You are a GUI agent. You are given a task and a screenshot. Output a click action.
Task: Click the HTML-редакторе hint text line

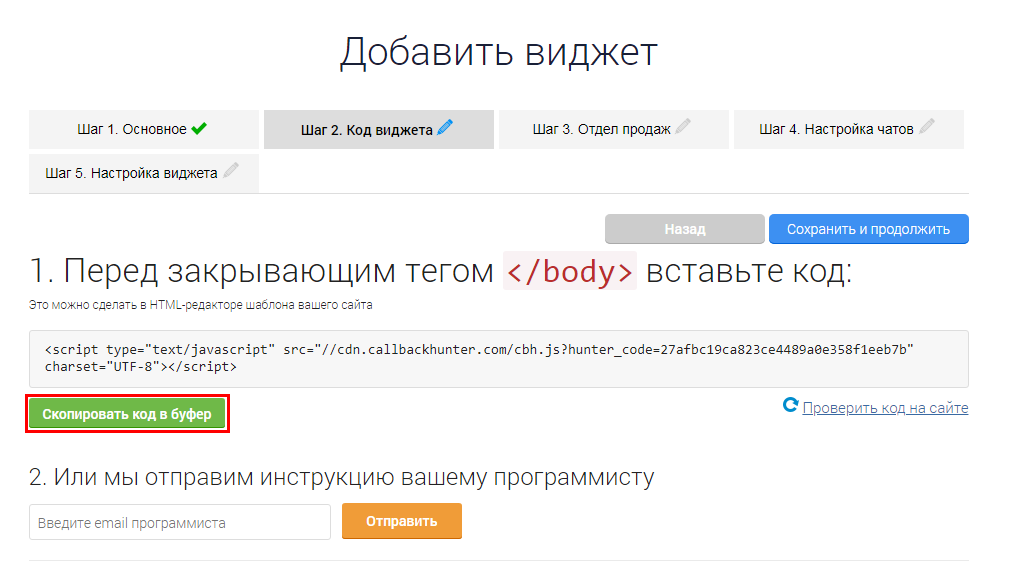coord(201,305)
